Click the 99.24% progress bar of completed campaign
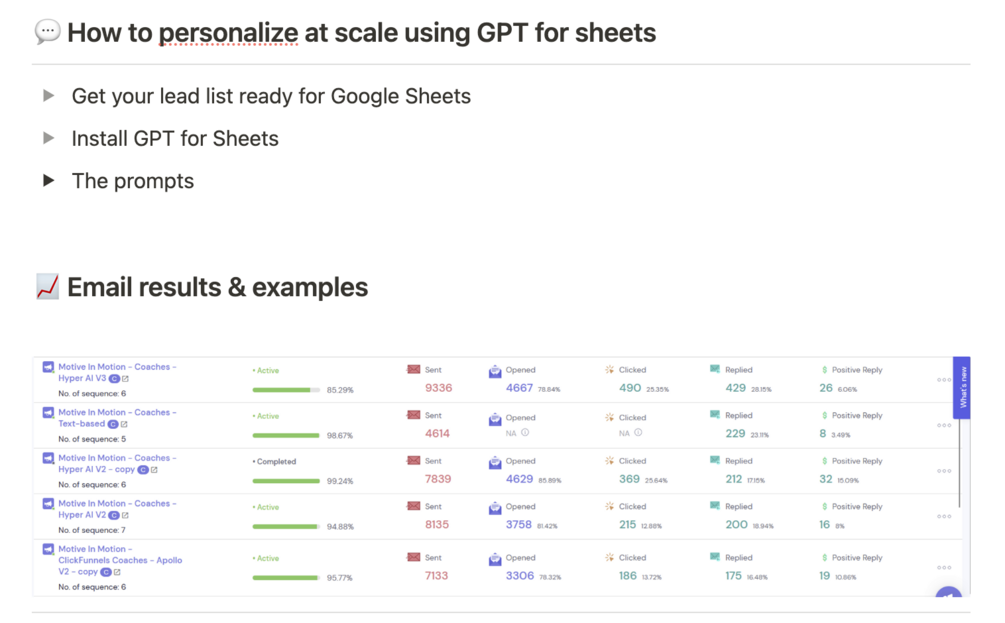The width and height of the screenshot is (1005, 623). click(x=286, y=481)
